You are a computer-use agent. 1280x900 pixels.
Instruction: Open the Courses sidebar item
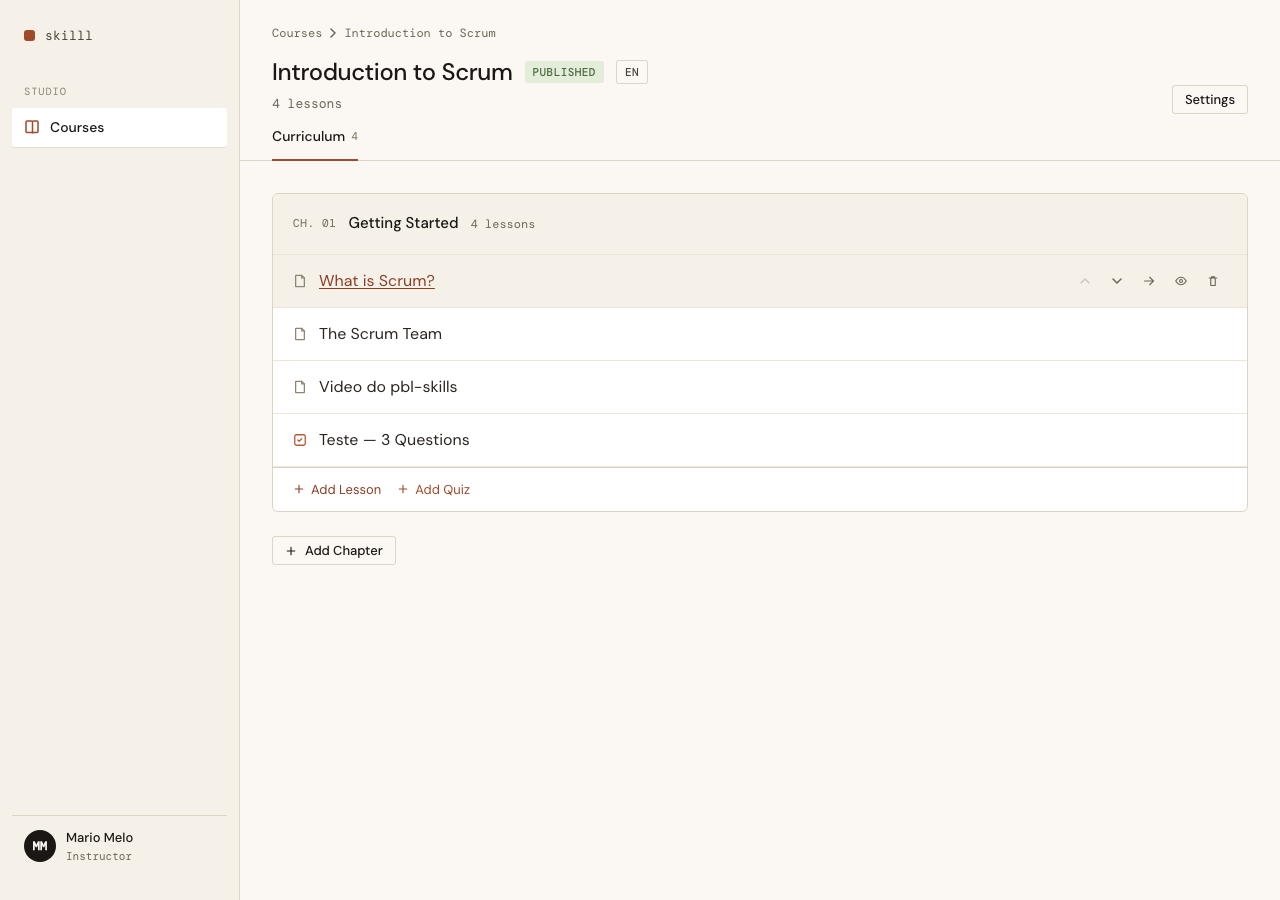(119, 127)
